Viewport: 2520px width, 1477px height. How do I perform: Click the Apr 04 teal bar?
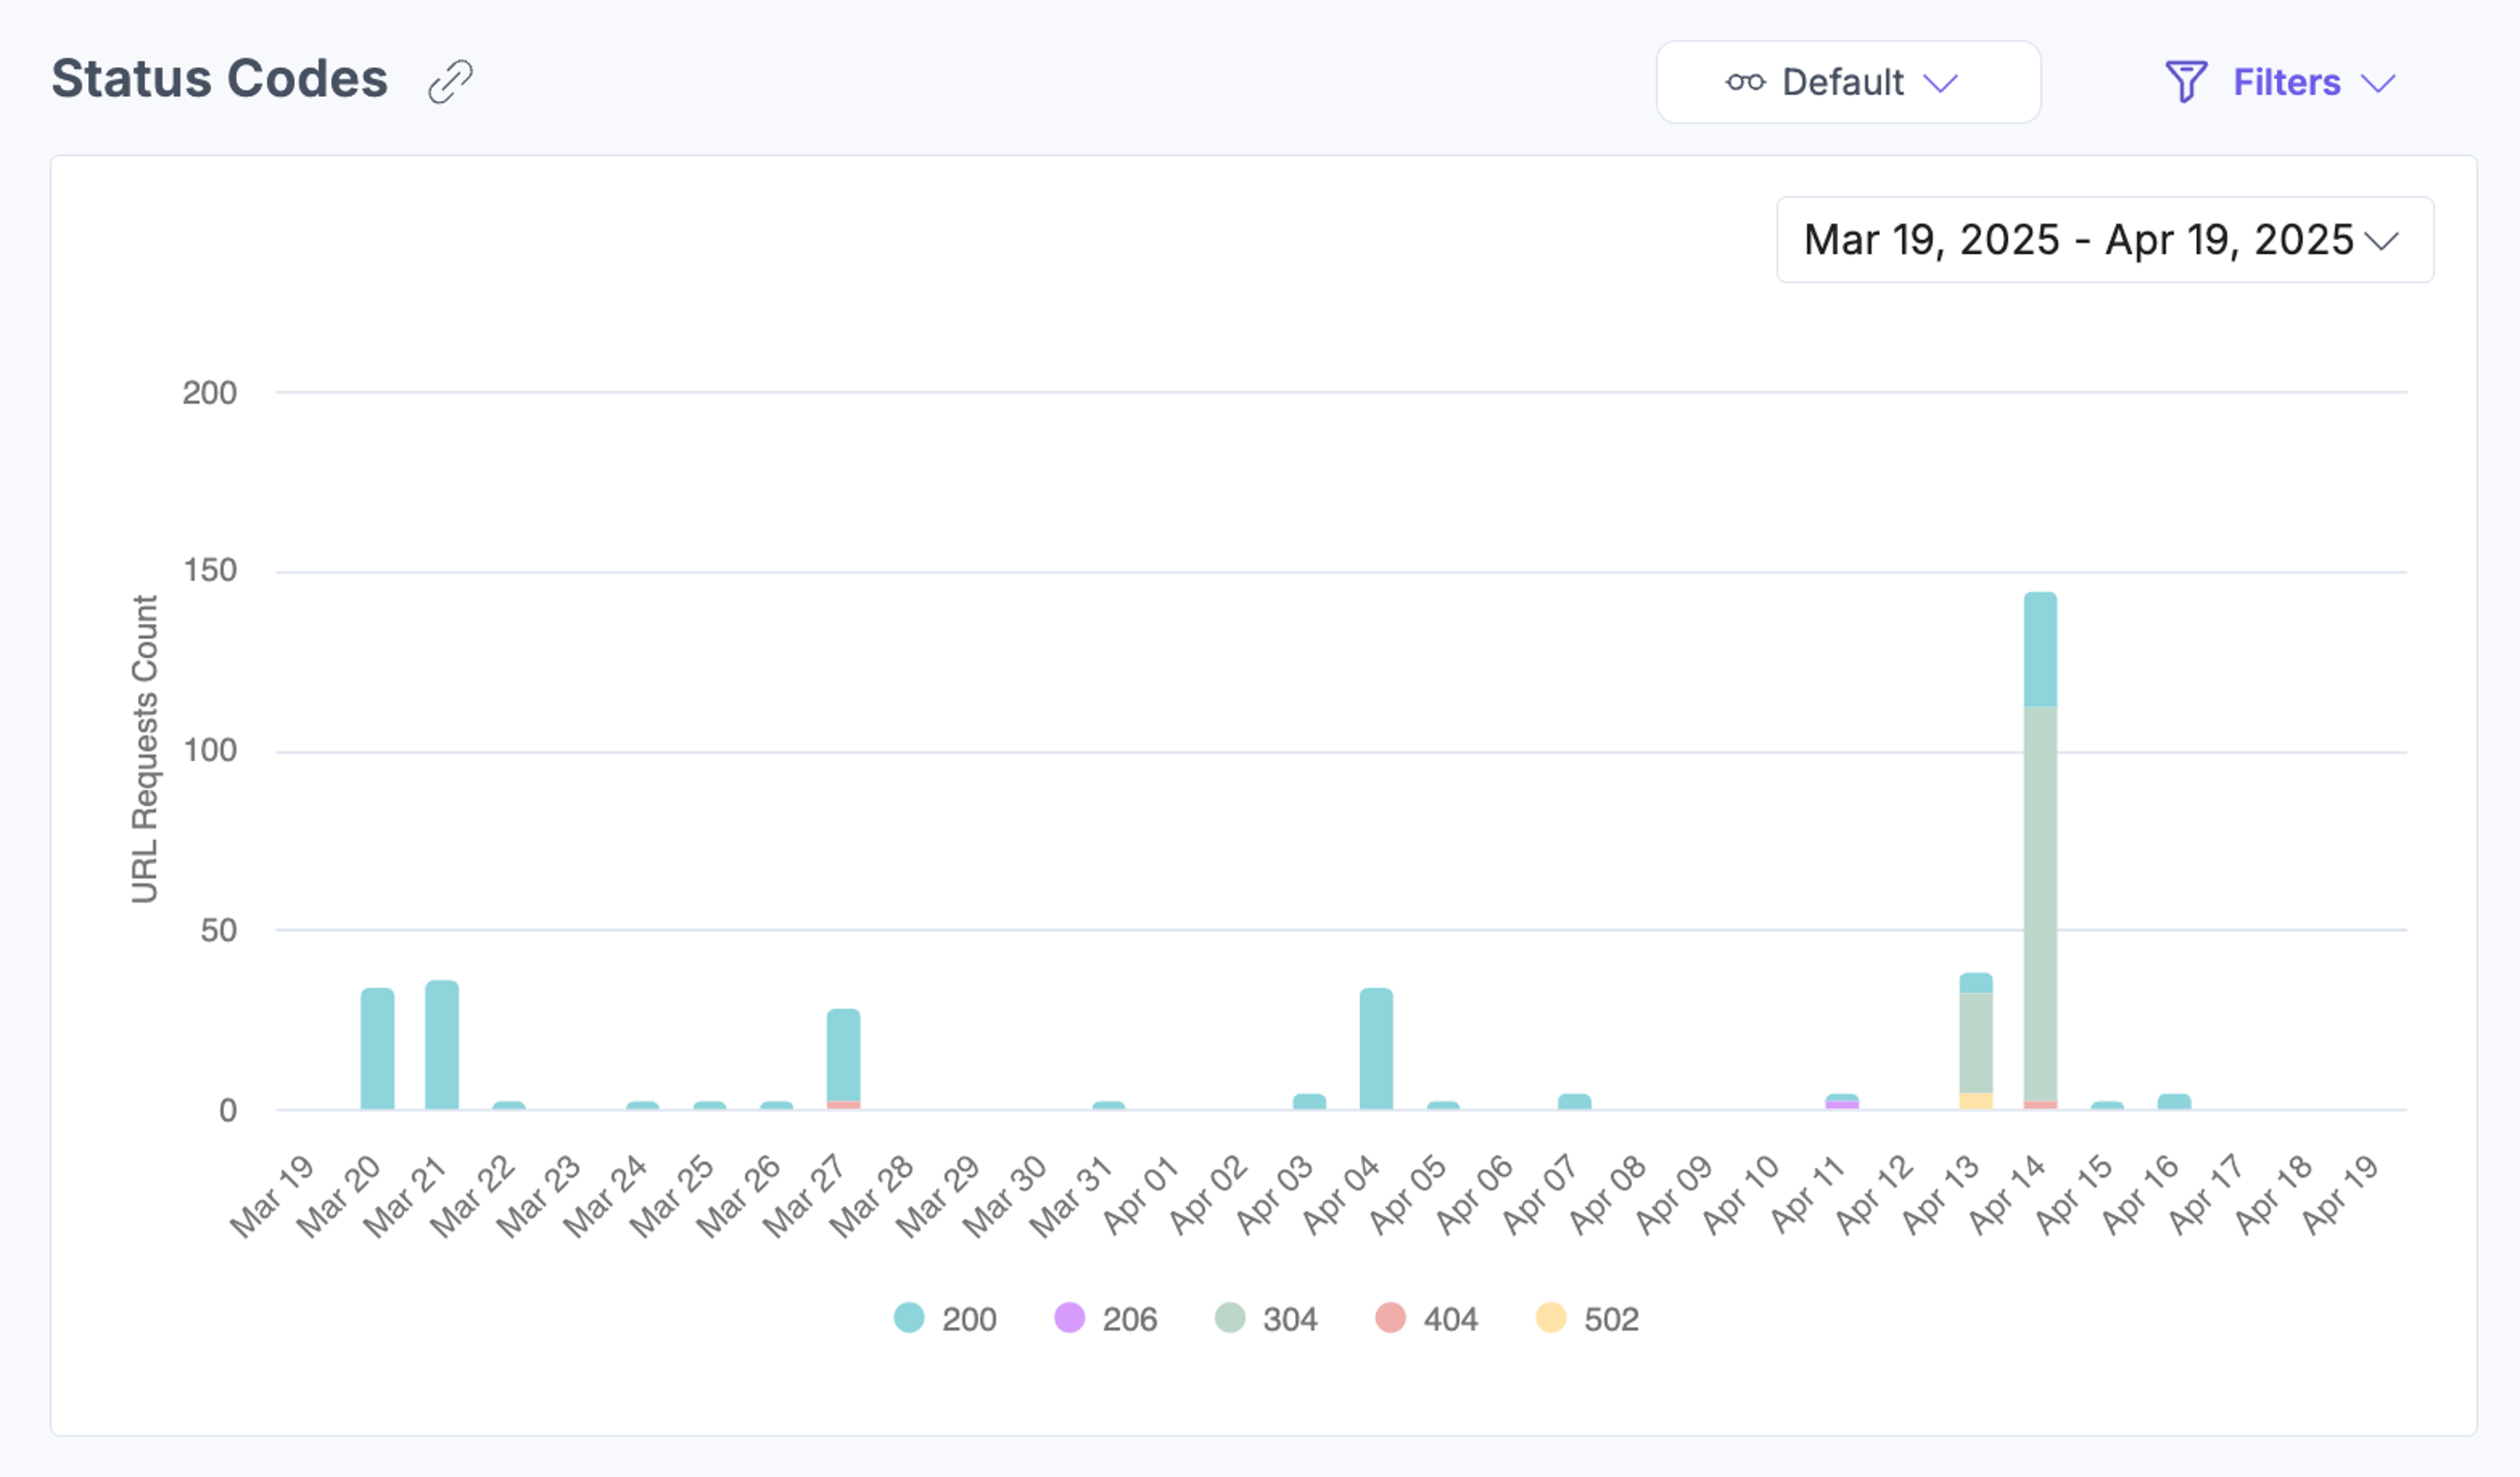coord(1376,1048)
